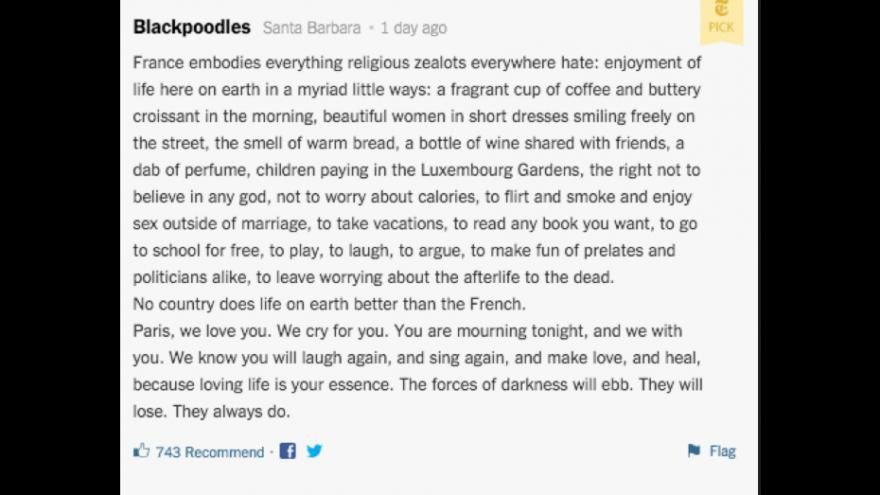The height and width of the screenshot is (495, 880).
Task: Click the Times logo inside the Pick badge
Action: click(721, 8)
